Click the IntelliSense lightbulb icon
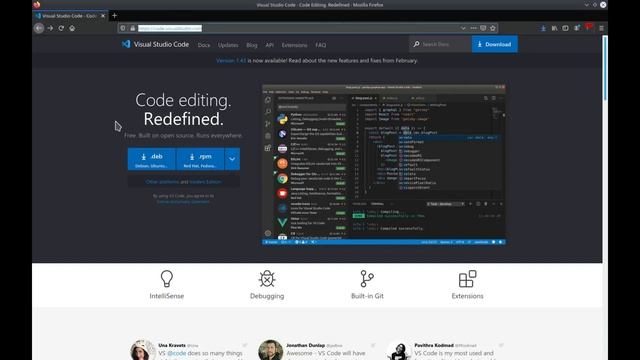 tap(167, 279)
